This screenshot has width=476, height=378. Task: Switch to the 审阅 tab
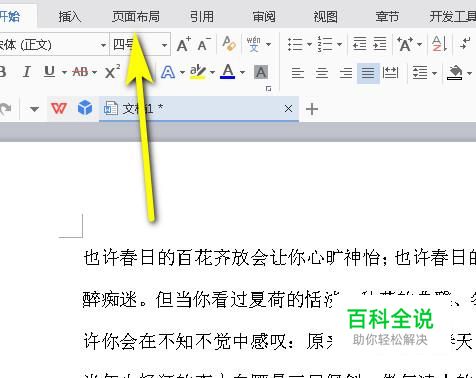click(264, 16)
